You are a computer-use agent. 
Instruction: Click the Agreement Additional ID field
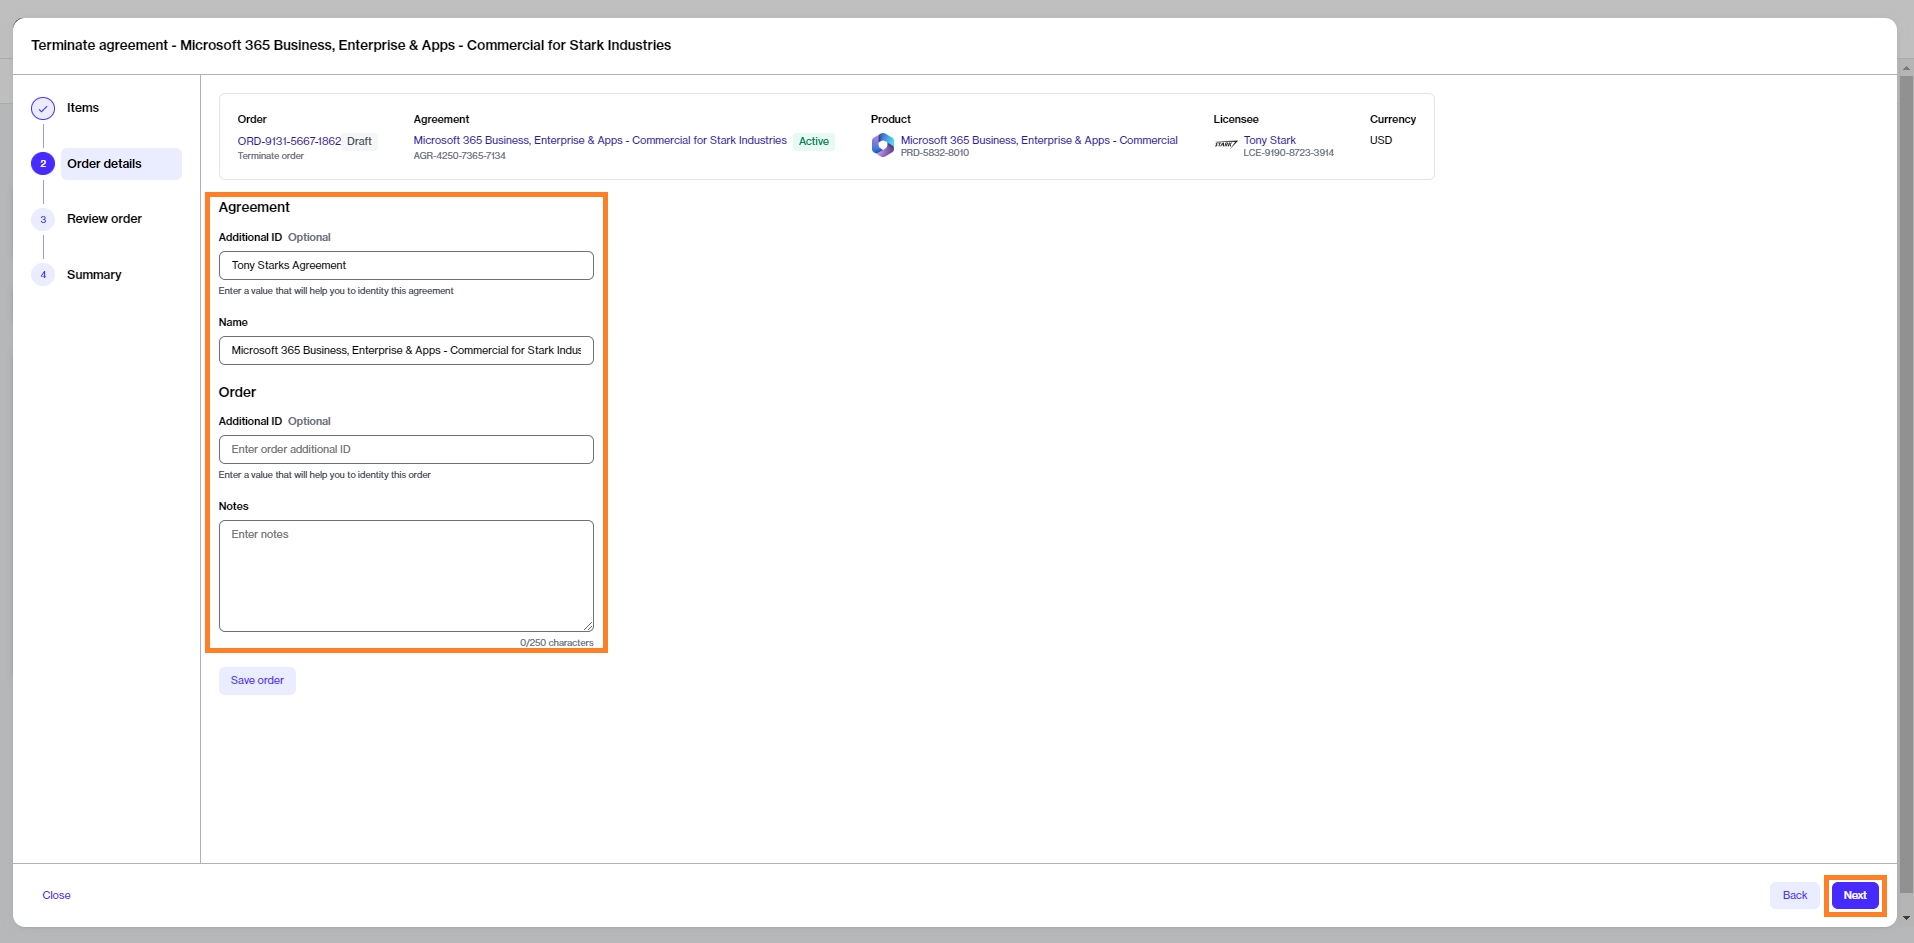pos(406,266)
